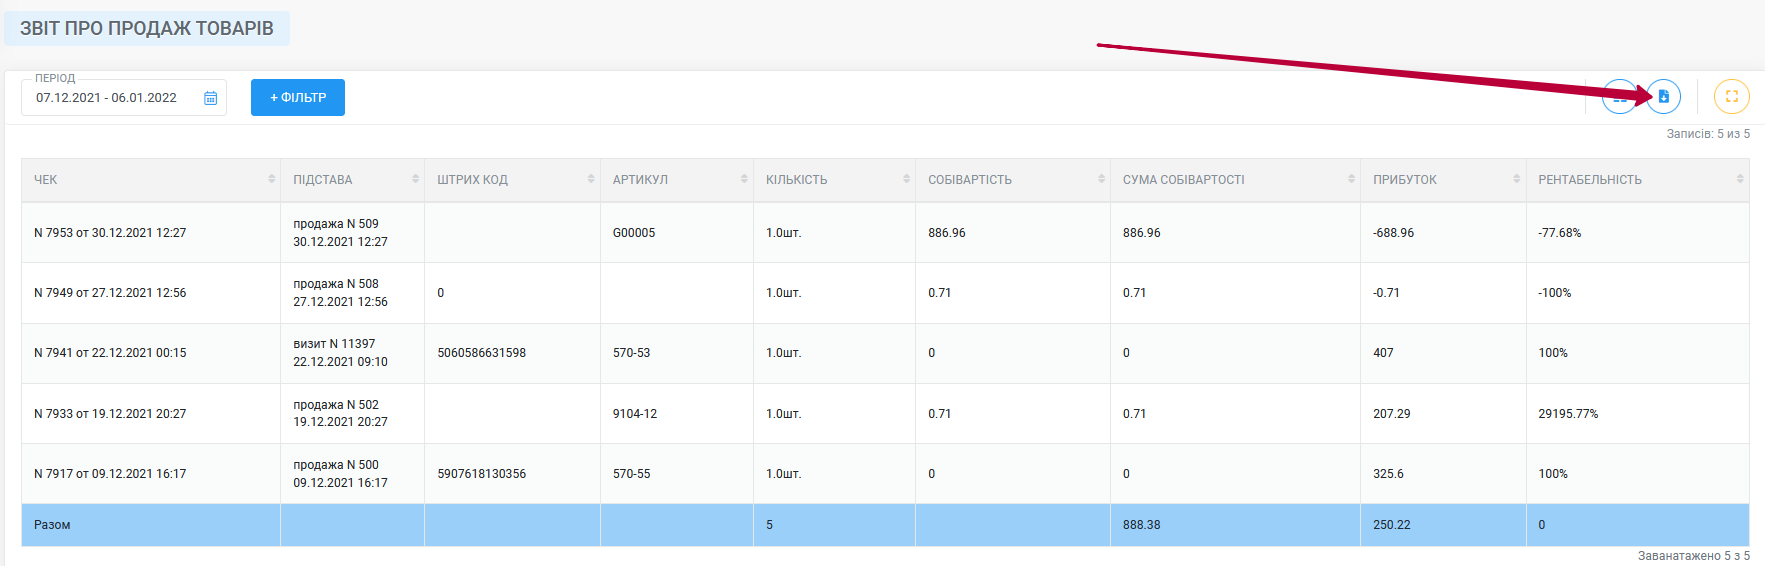The image size is (1765, 566).
Task: Sort the ПІДСТАВА column using its arrows
Action: pos(416,179)
